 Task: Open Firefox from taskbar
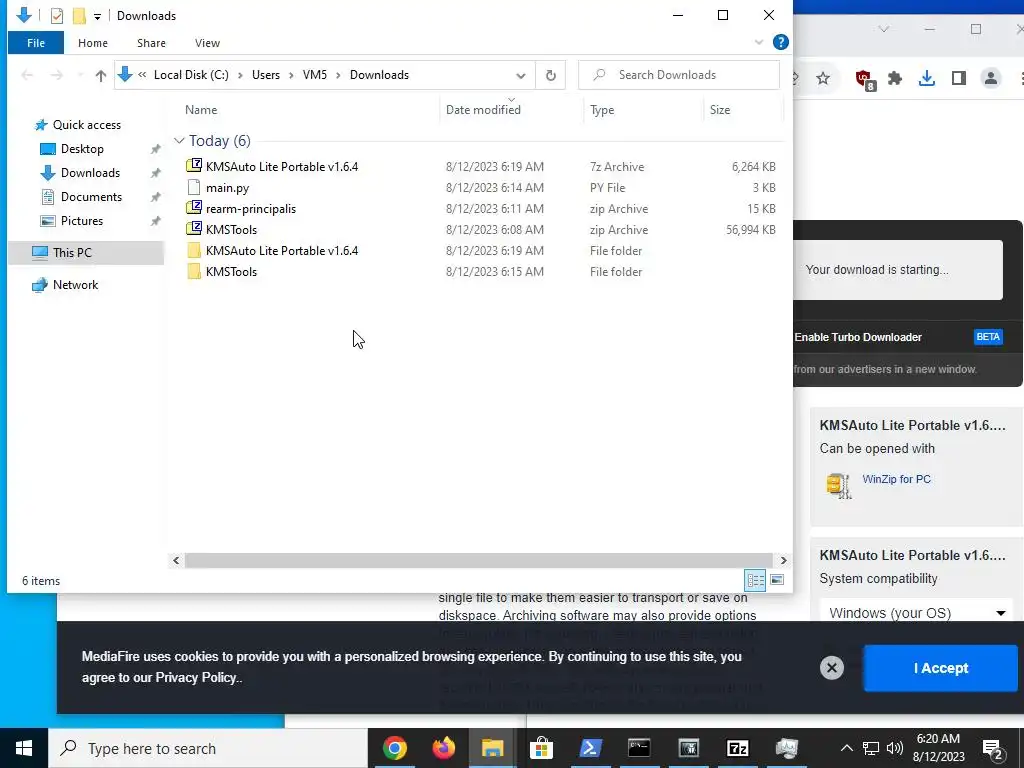443,748
